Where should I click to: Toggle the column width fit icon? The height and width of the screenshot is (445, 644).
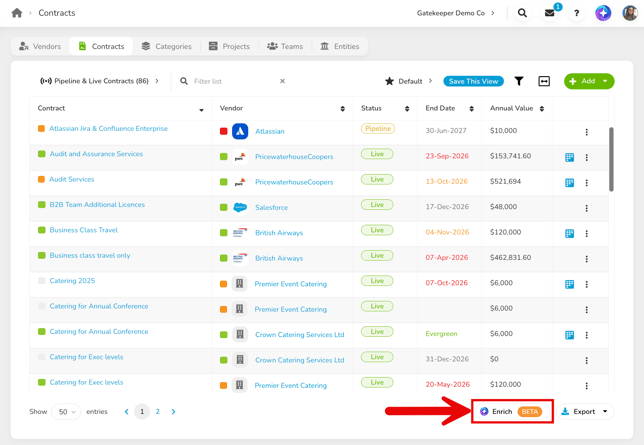pyautogui.click(x=544, y=81)
